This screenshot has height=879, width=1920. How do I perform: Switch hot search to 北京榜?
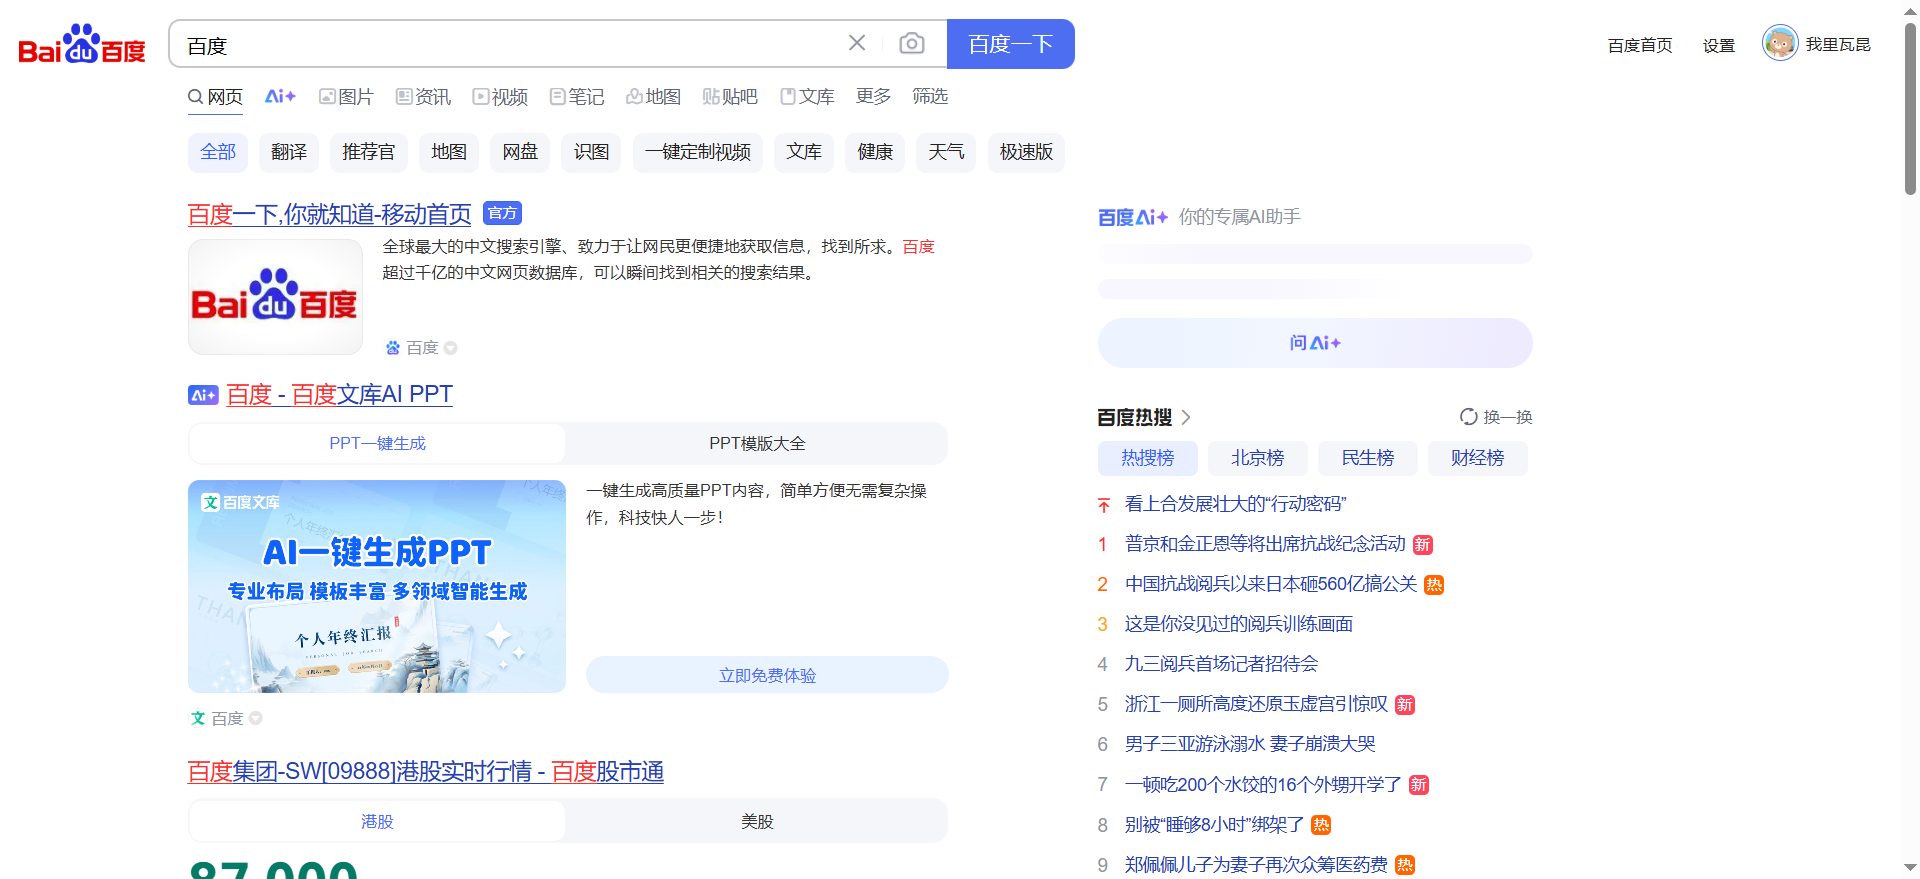pyautogui.click(x=1257, y=458)
